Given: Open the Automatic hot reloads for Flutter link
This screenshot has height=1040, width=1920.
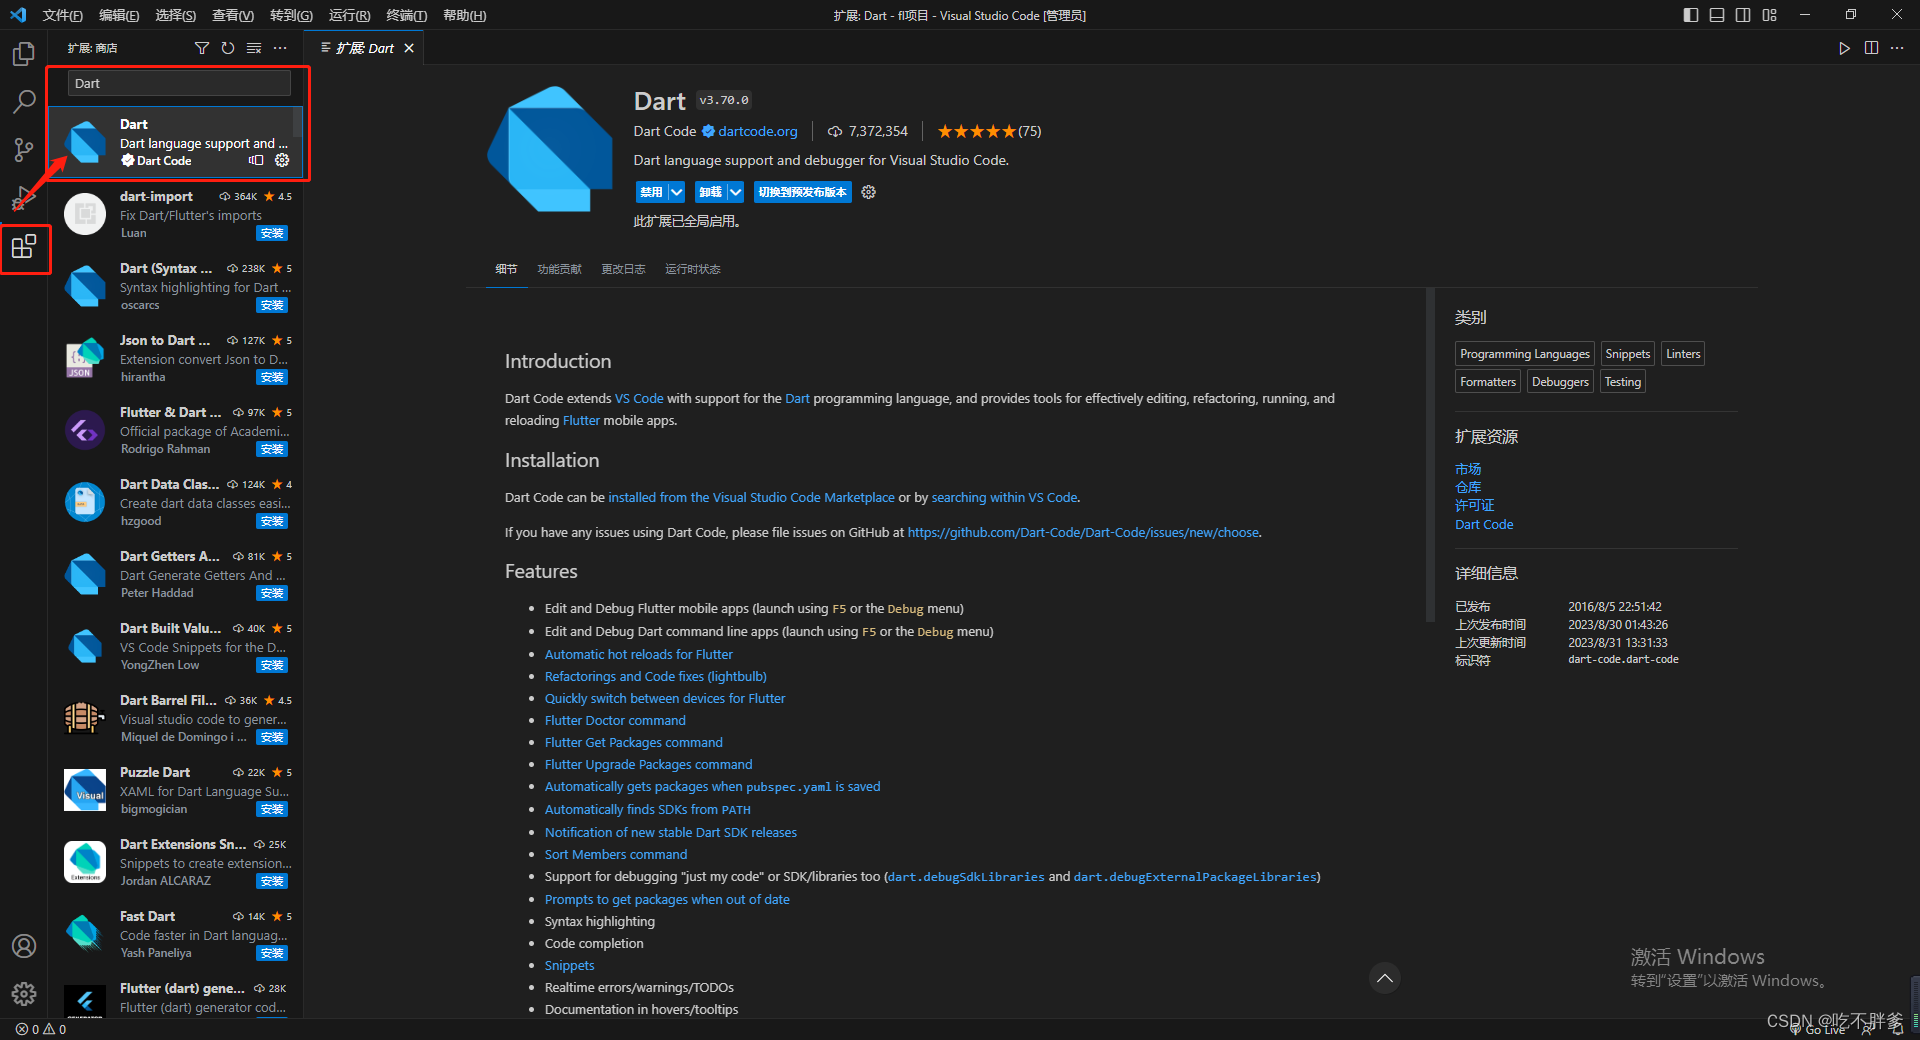Looking at the screenshot, I should pyautogui.click(x=639, y=654).
